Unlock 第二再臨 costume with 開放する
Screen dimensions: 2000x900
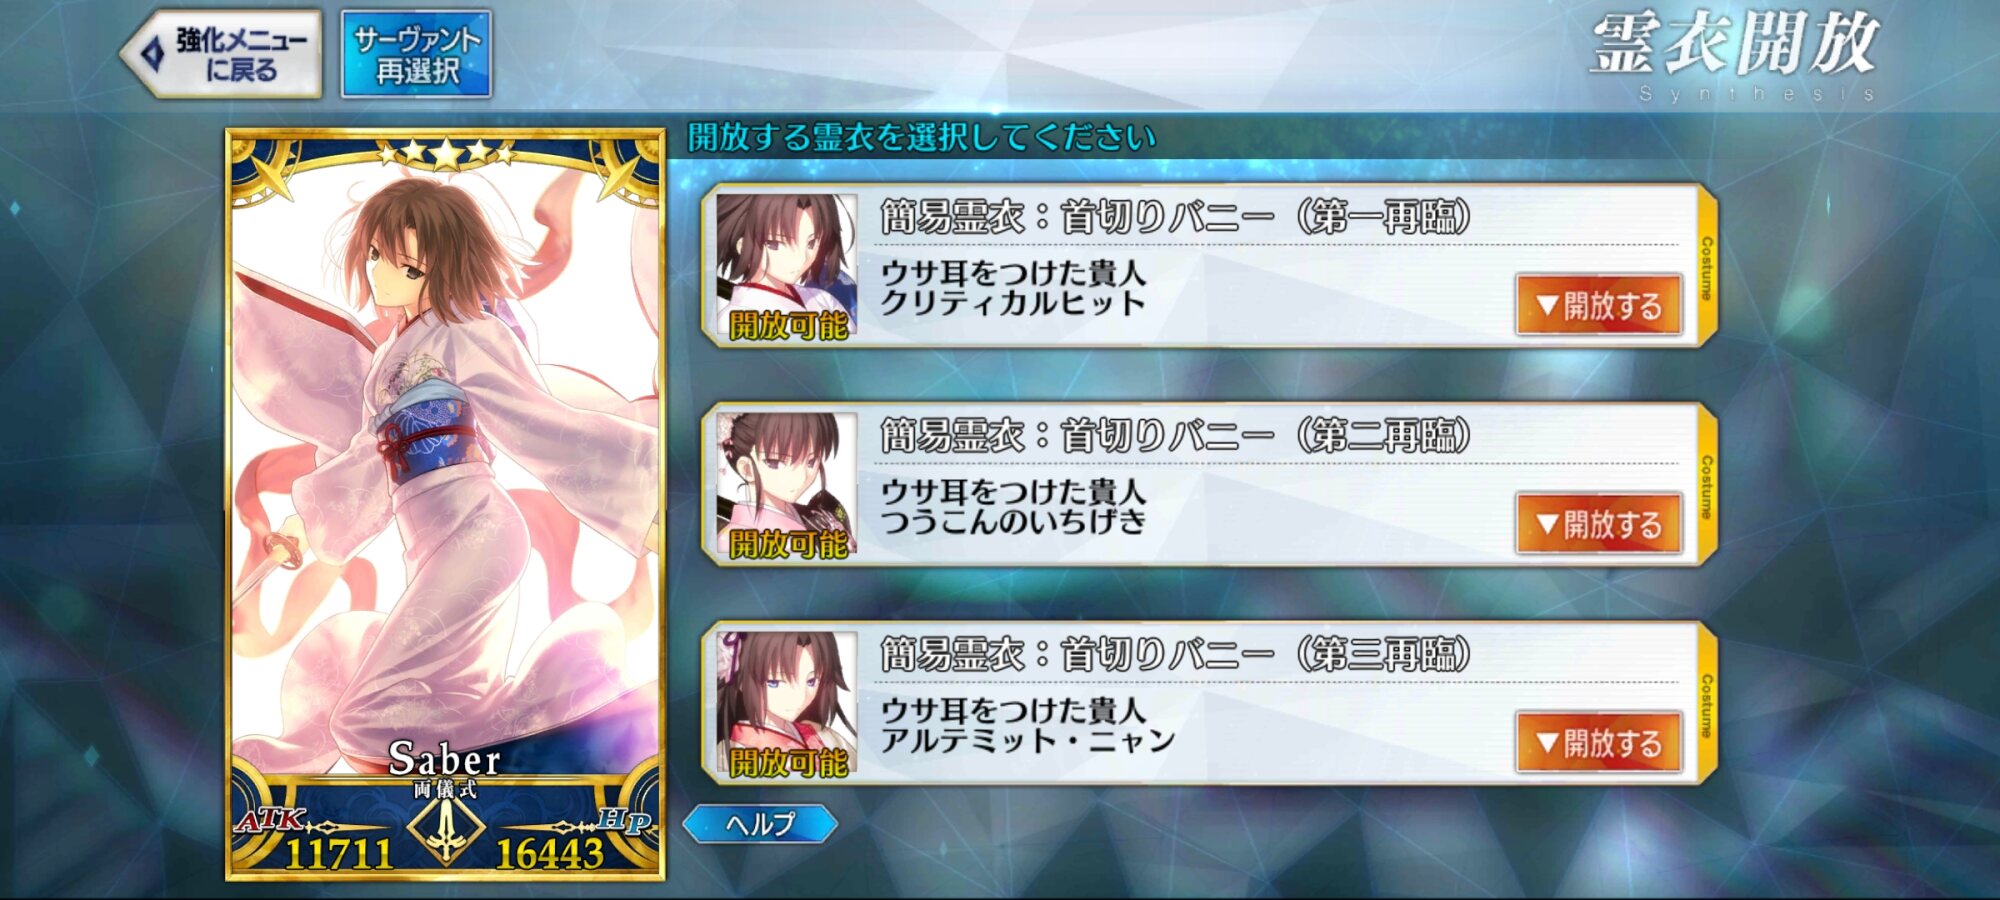tap(1599, 523)
